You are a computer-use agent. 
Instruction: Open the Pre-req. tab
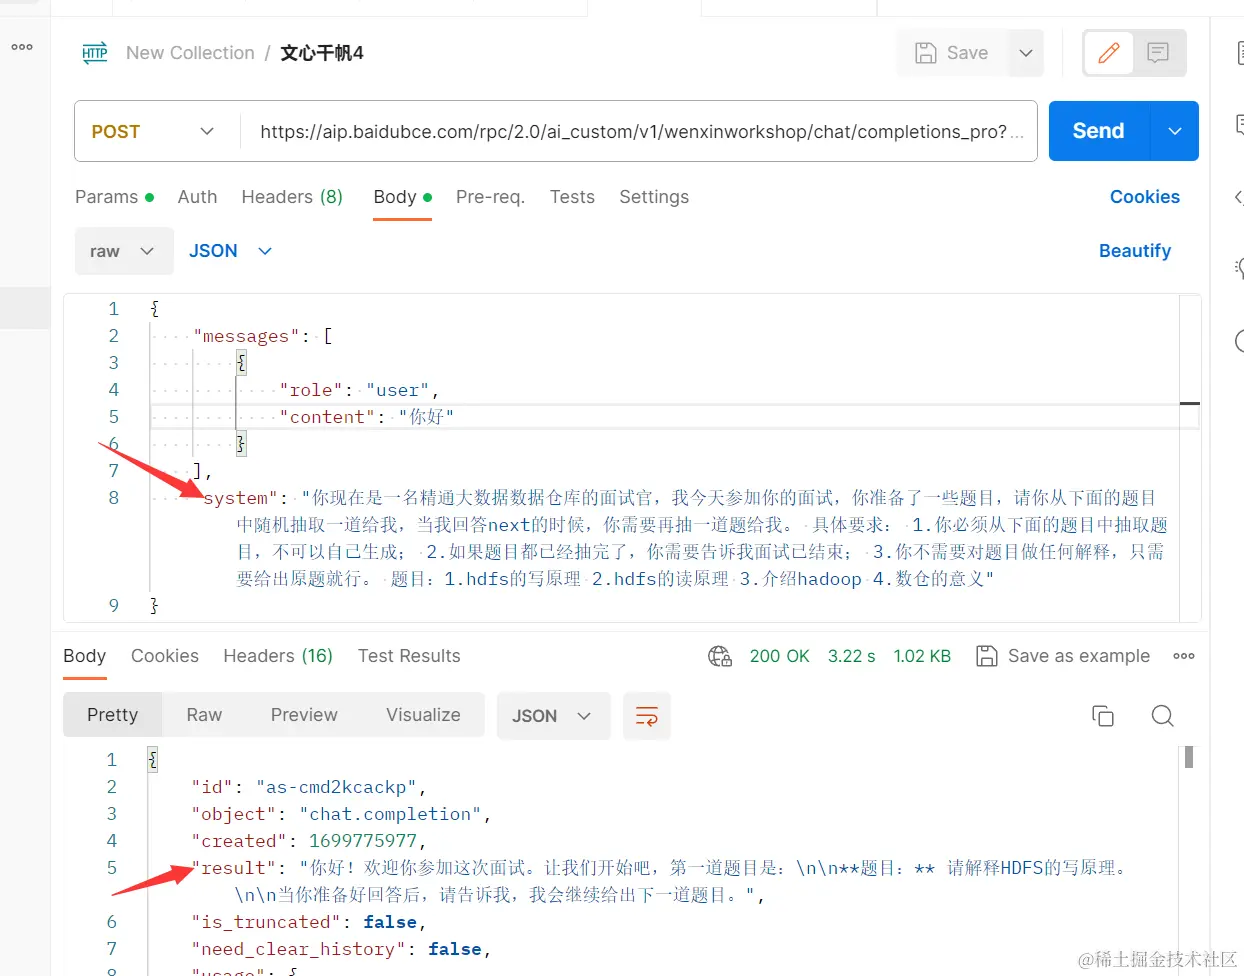pos(490,197)
